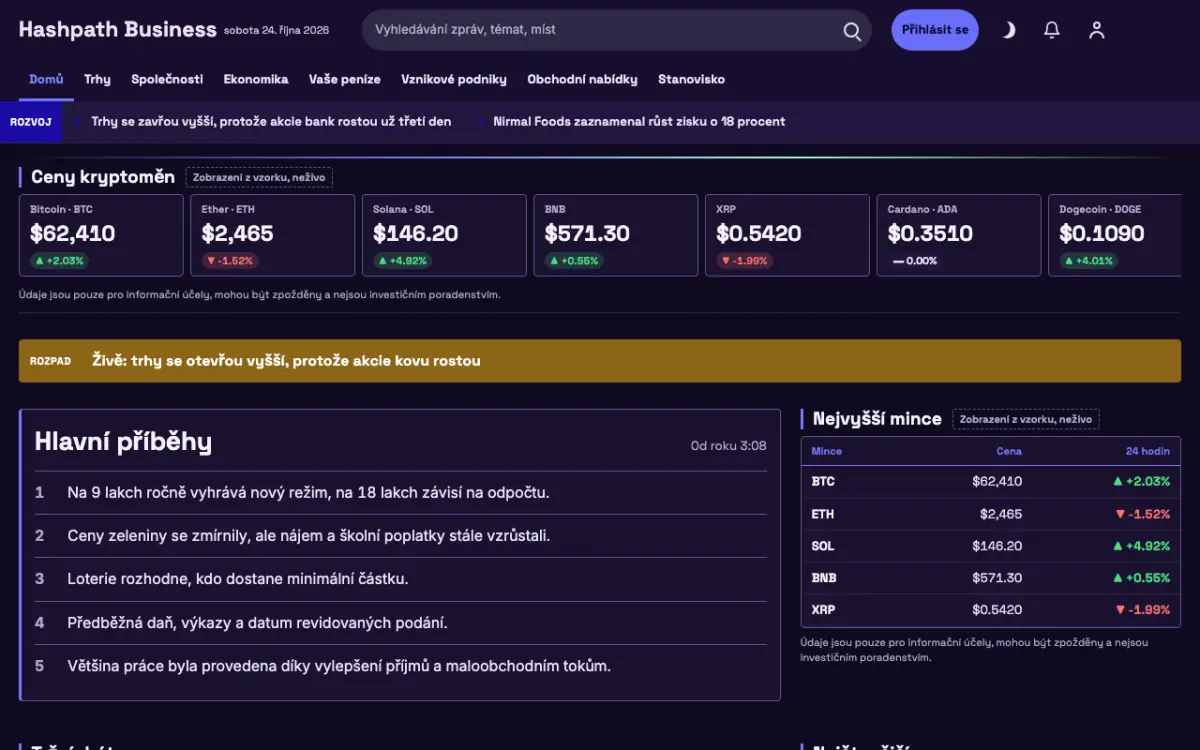
Task: Open the user profile icon
Action: 1097,30
